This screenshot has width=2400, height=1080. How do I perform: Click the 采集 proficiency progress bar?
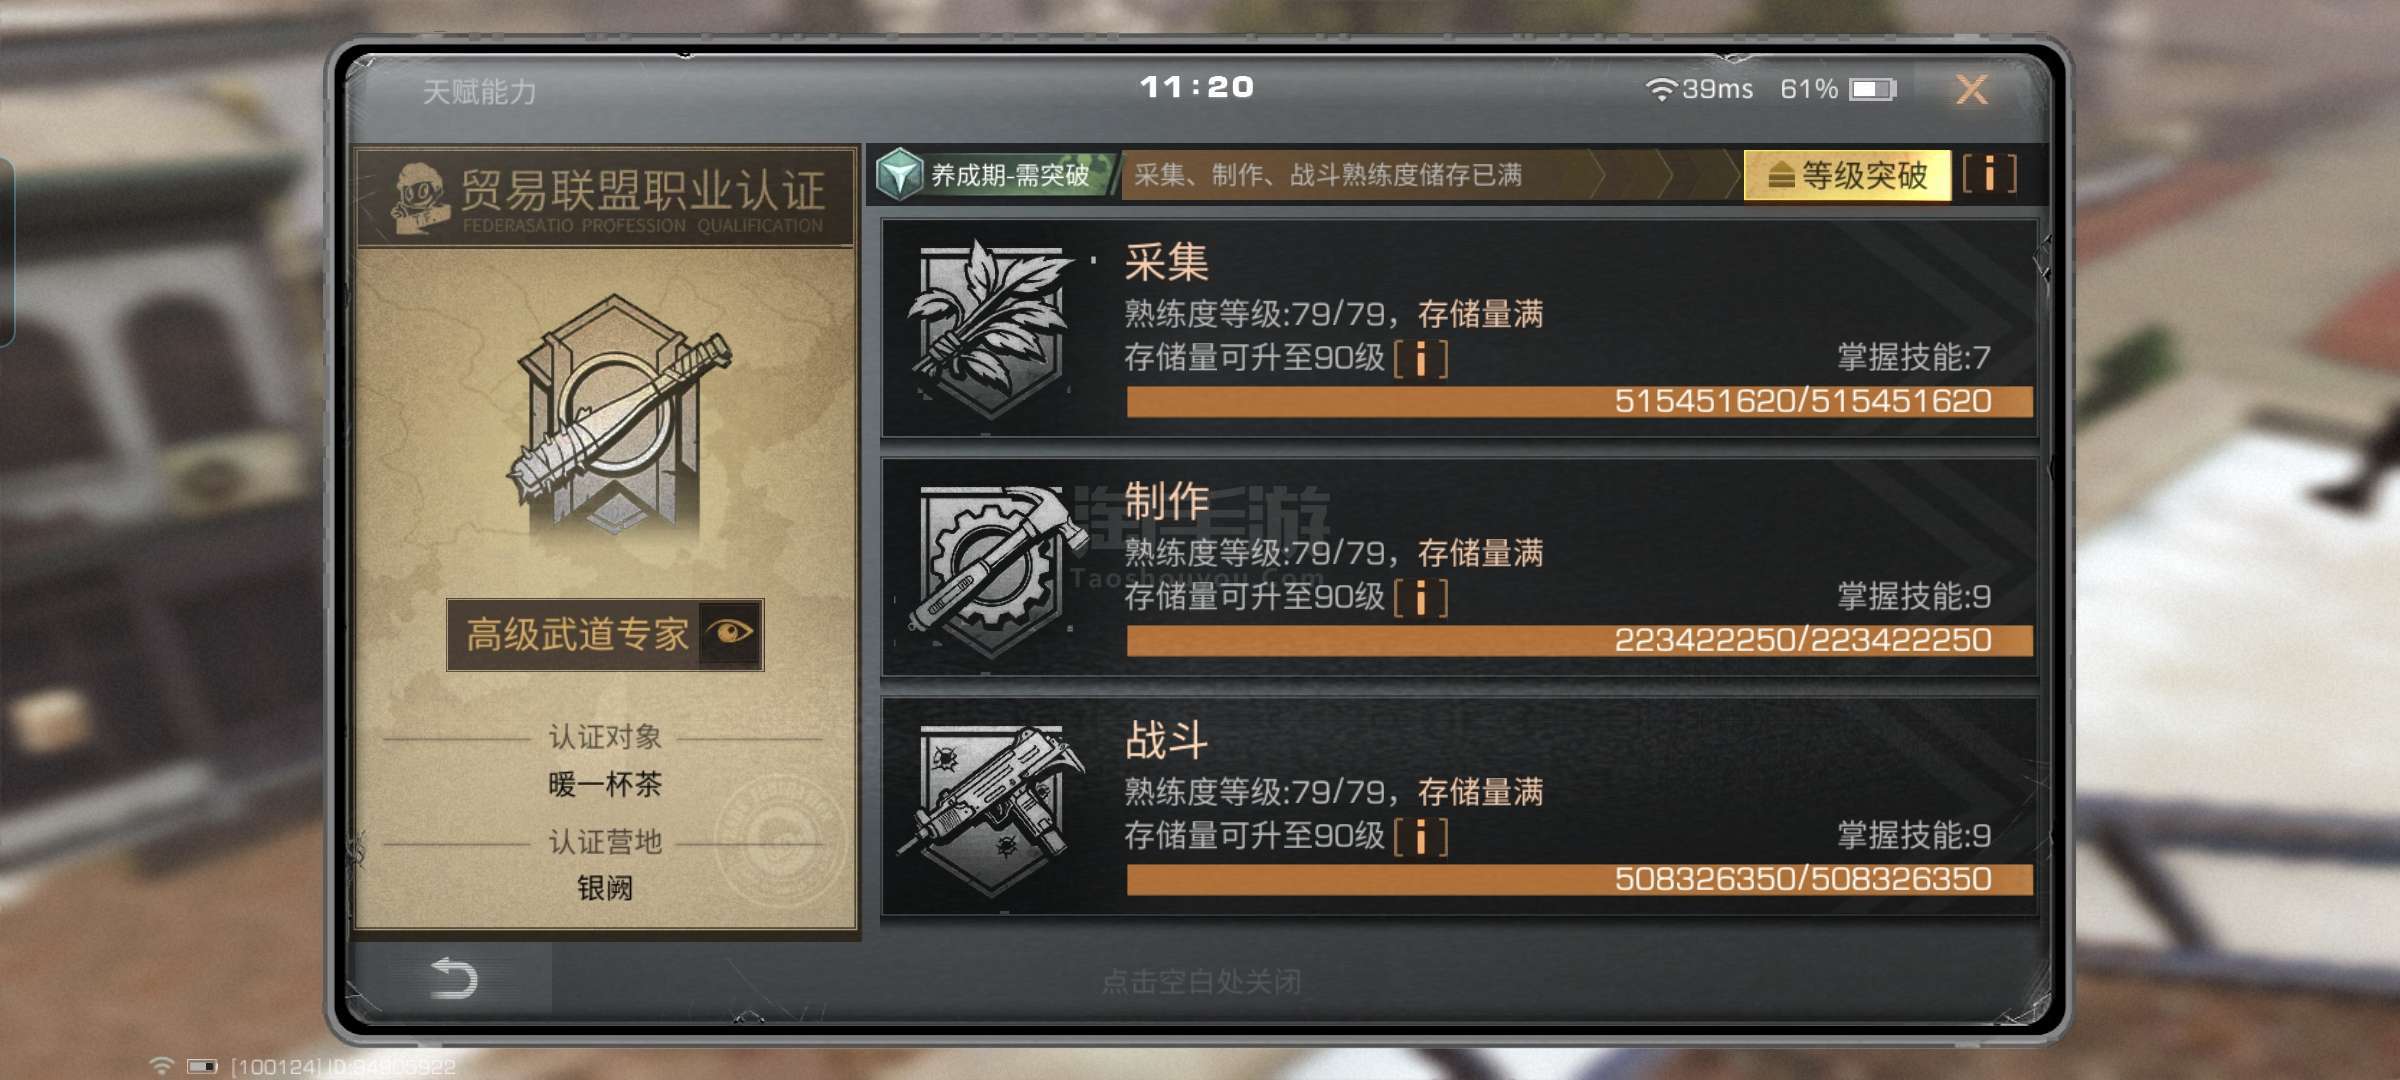point(1580,401)
